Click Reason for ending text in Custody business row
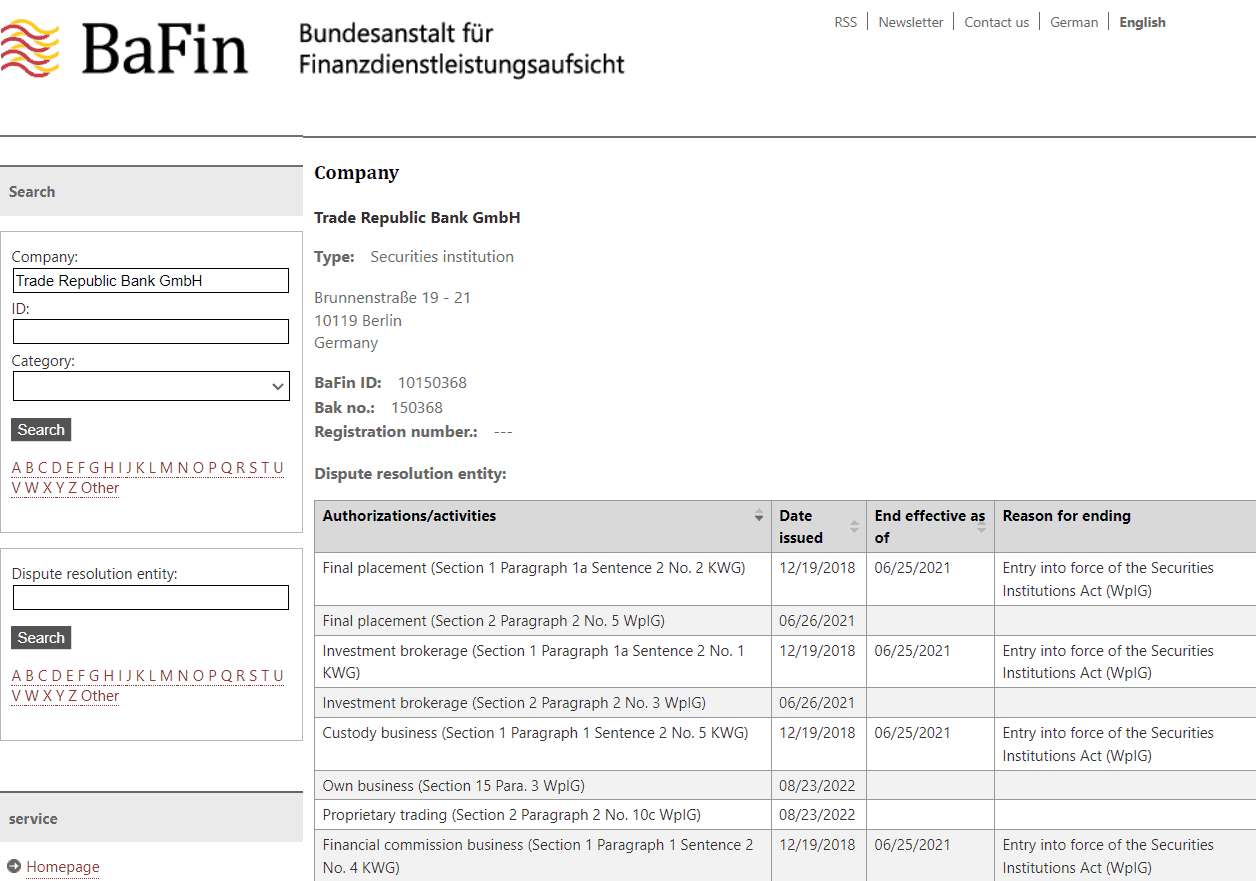Image resolution: width=1256 pixels, height=881 pixels. 1108,744
